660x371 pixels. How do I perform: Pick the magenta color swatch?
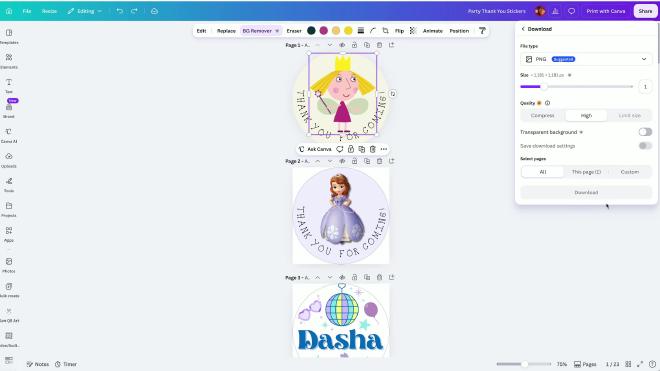(x=323, y=30)
